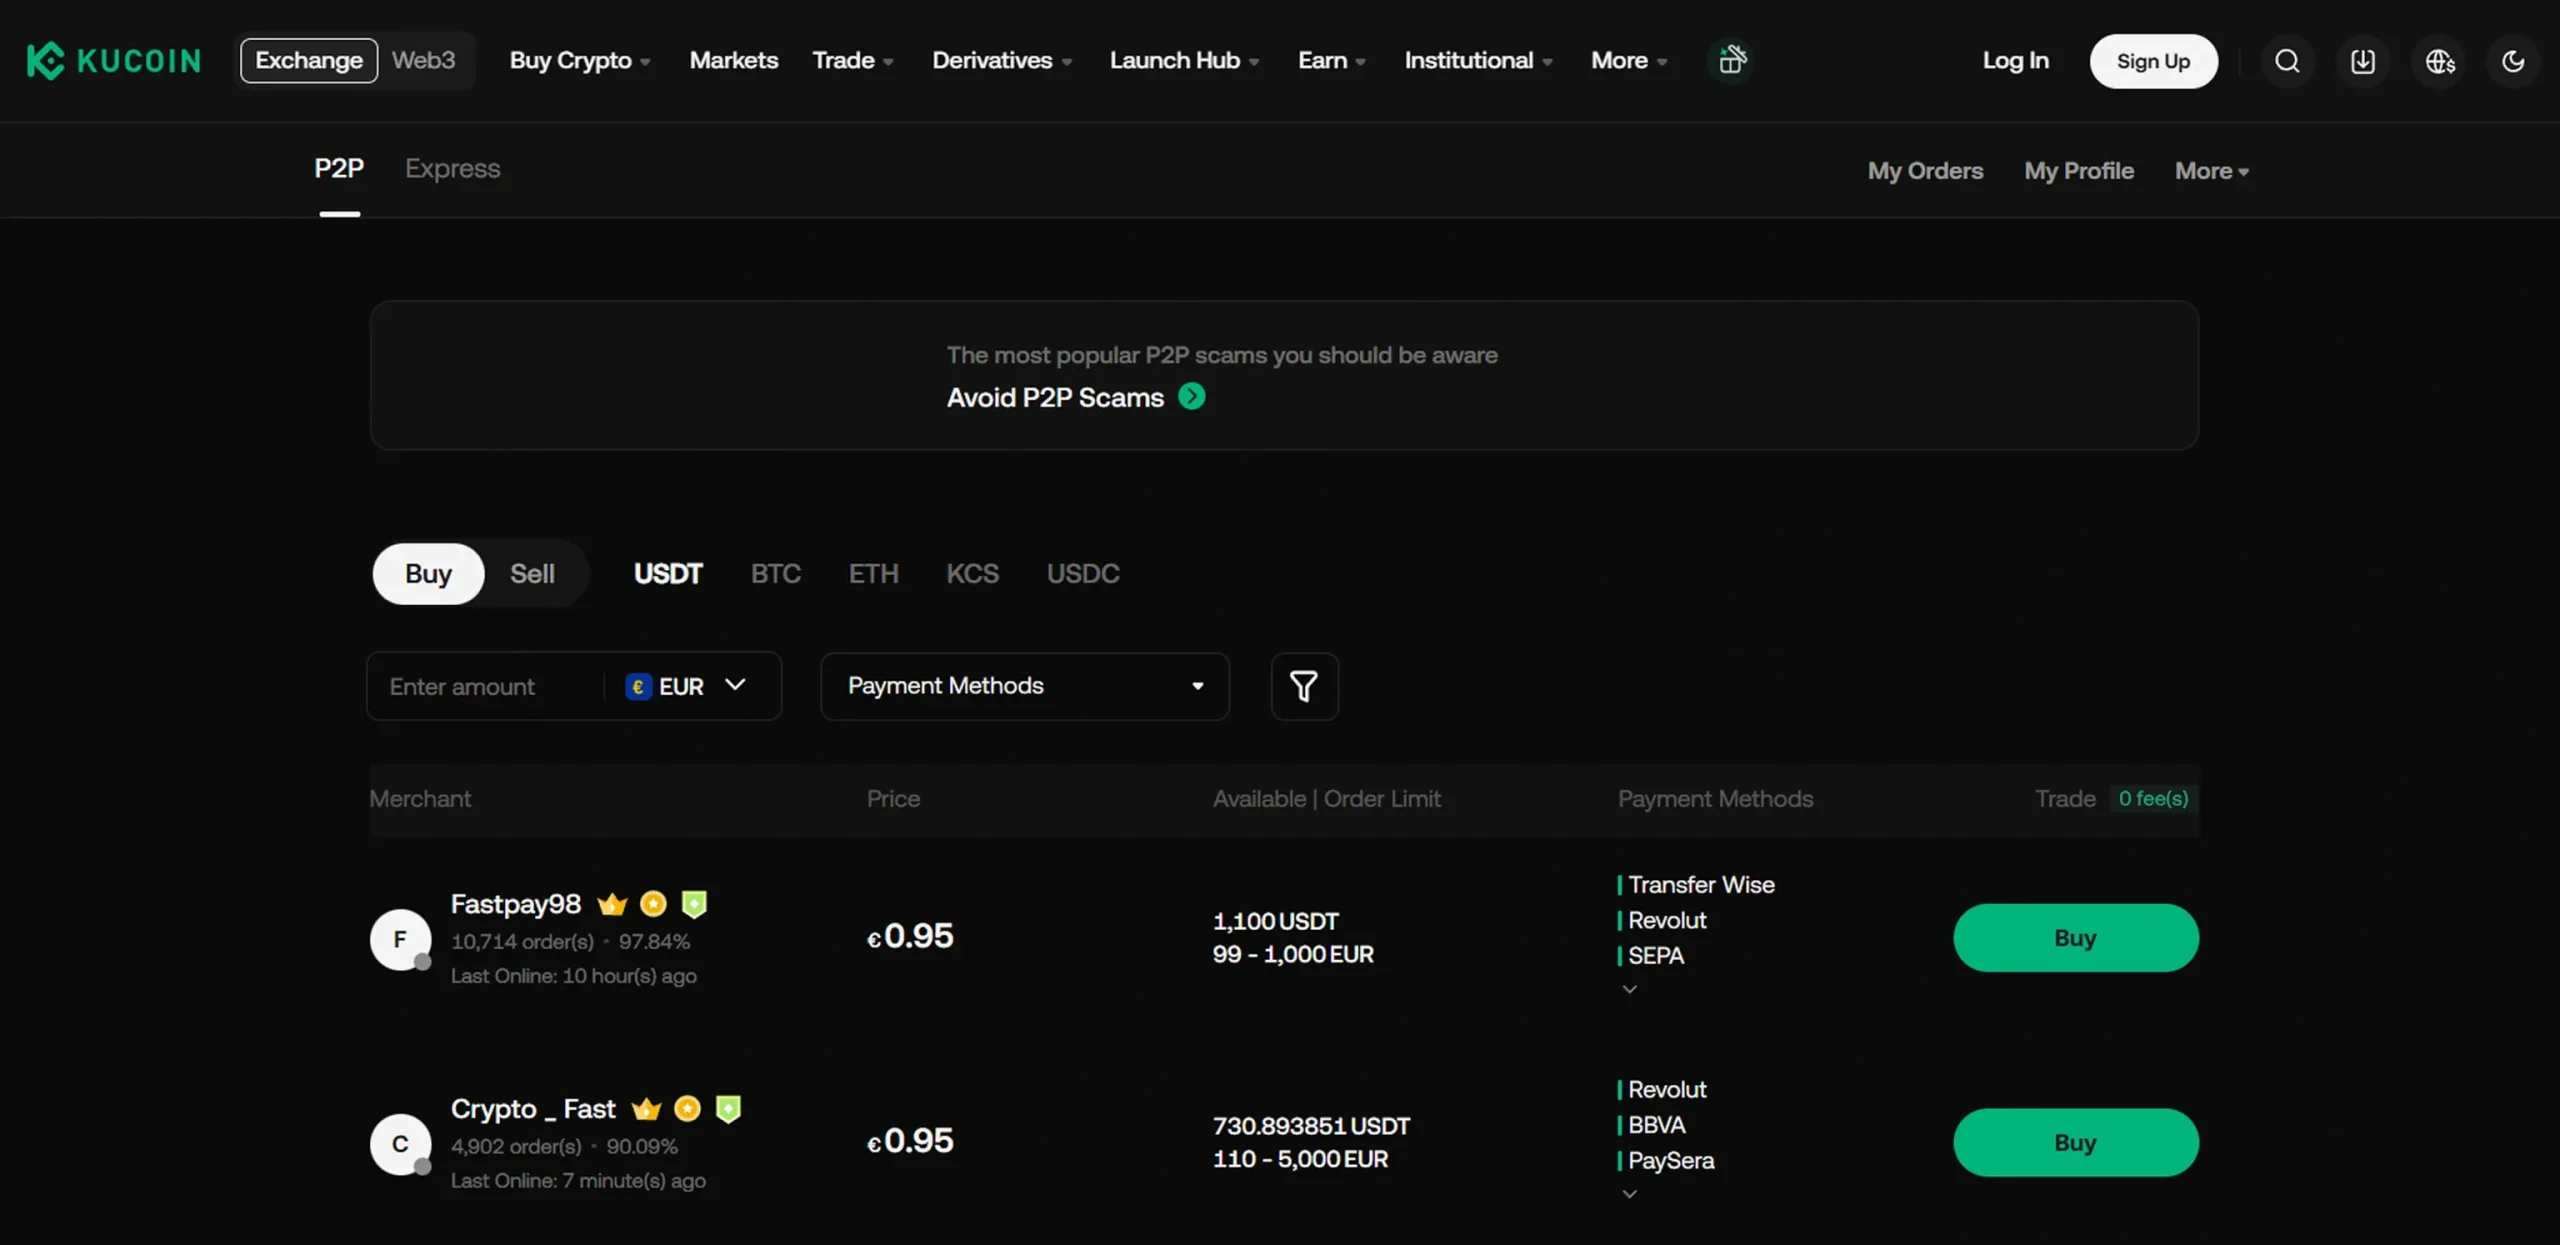Click '99 - 1,000 EUR' order limit
2560x1245 pixels.
(1293, 955)
